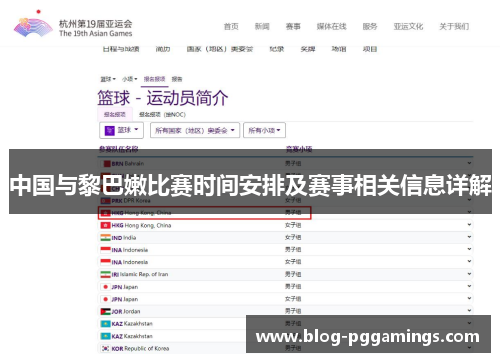This screenshot has width=500, height=362.
Task: Click the Islamic Rep. of Iran flag
Action: coord(105,274)
